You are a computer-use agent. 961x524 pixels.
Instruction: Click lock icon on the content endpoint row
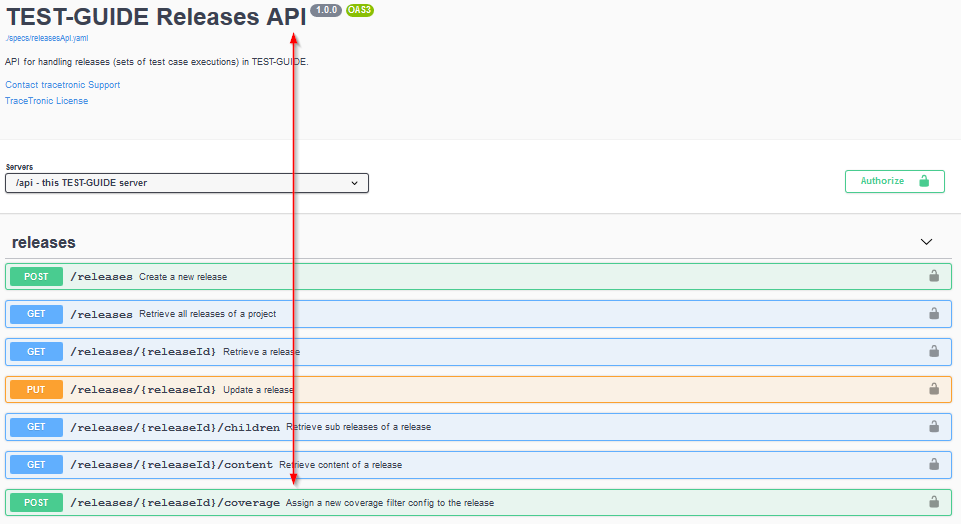pos(933,464)
